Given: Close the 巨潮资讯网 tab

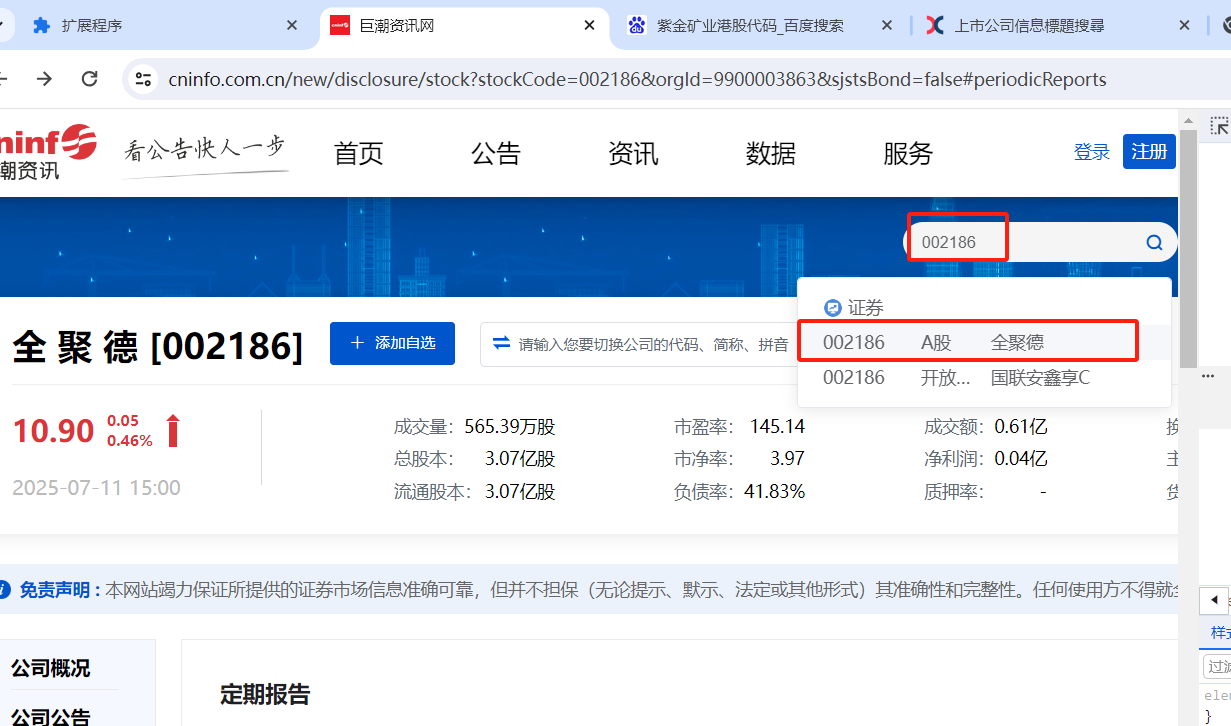Looking at the screenshot, I should pyautogui.click(x=589, y=25).
